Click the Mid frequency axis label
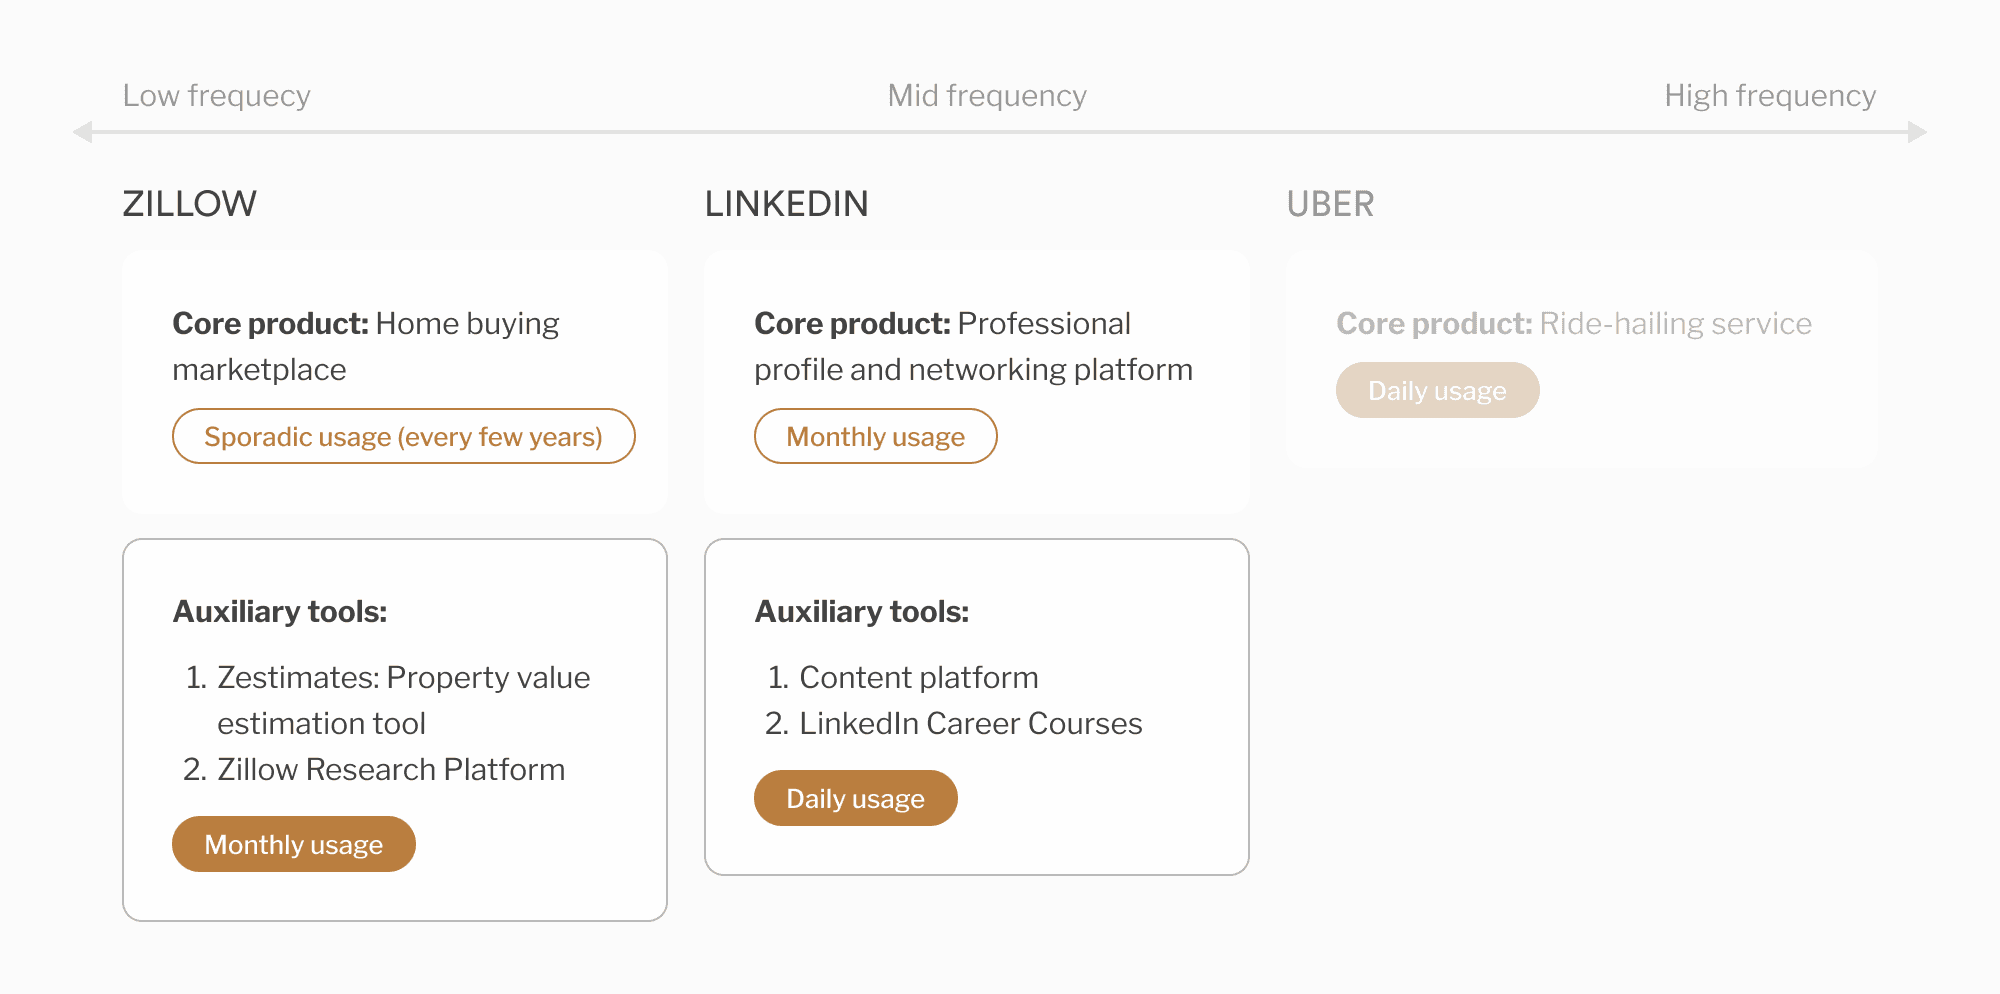The image size is (2000, 994). point(987,96)
